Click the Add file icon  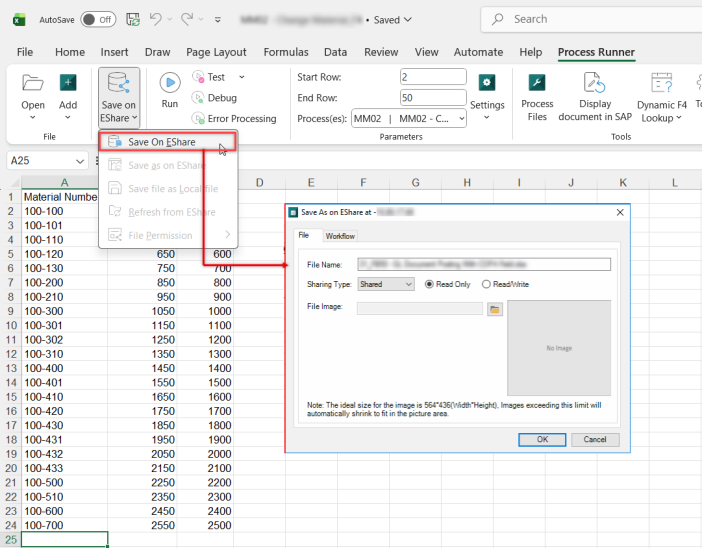[x=68, y=83]
